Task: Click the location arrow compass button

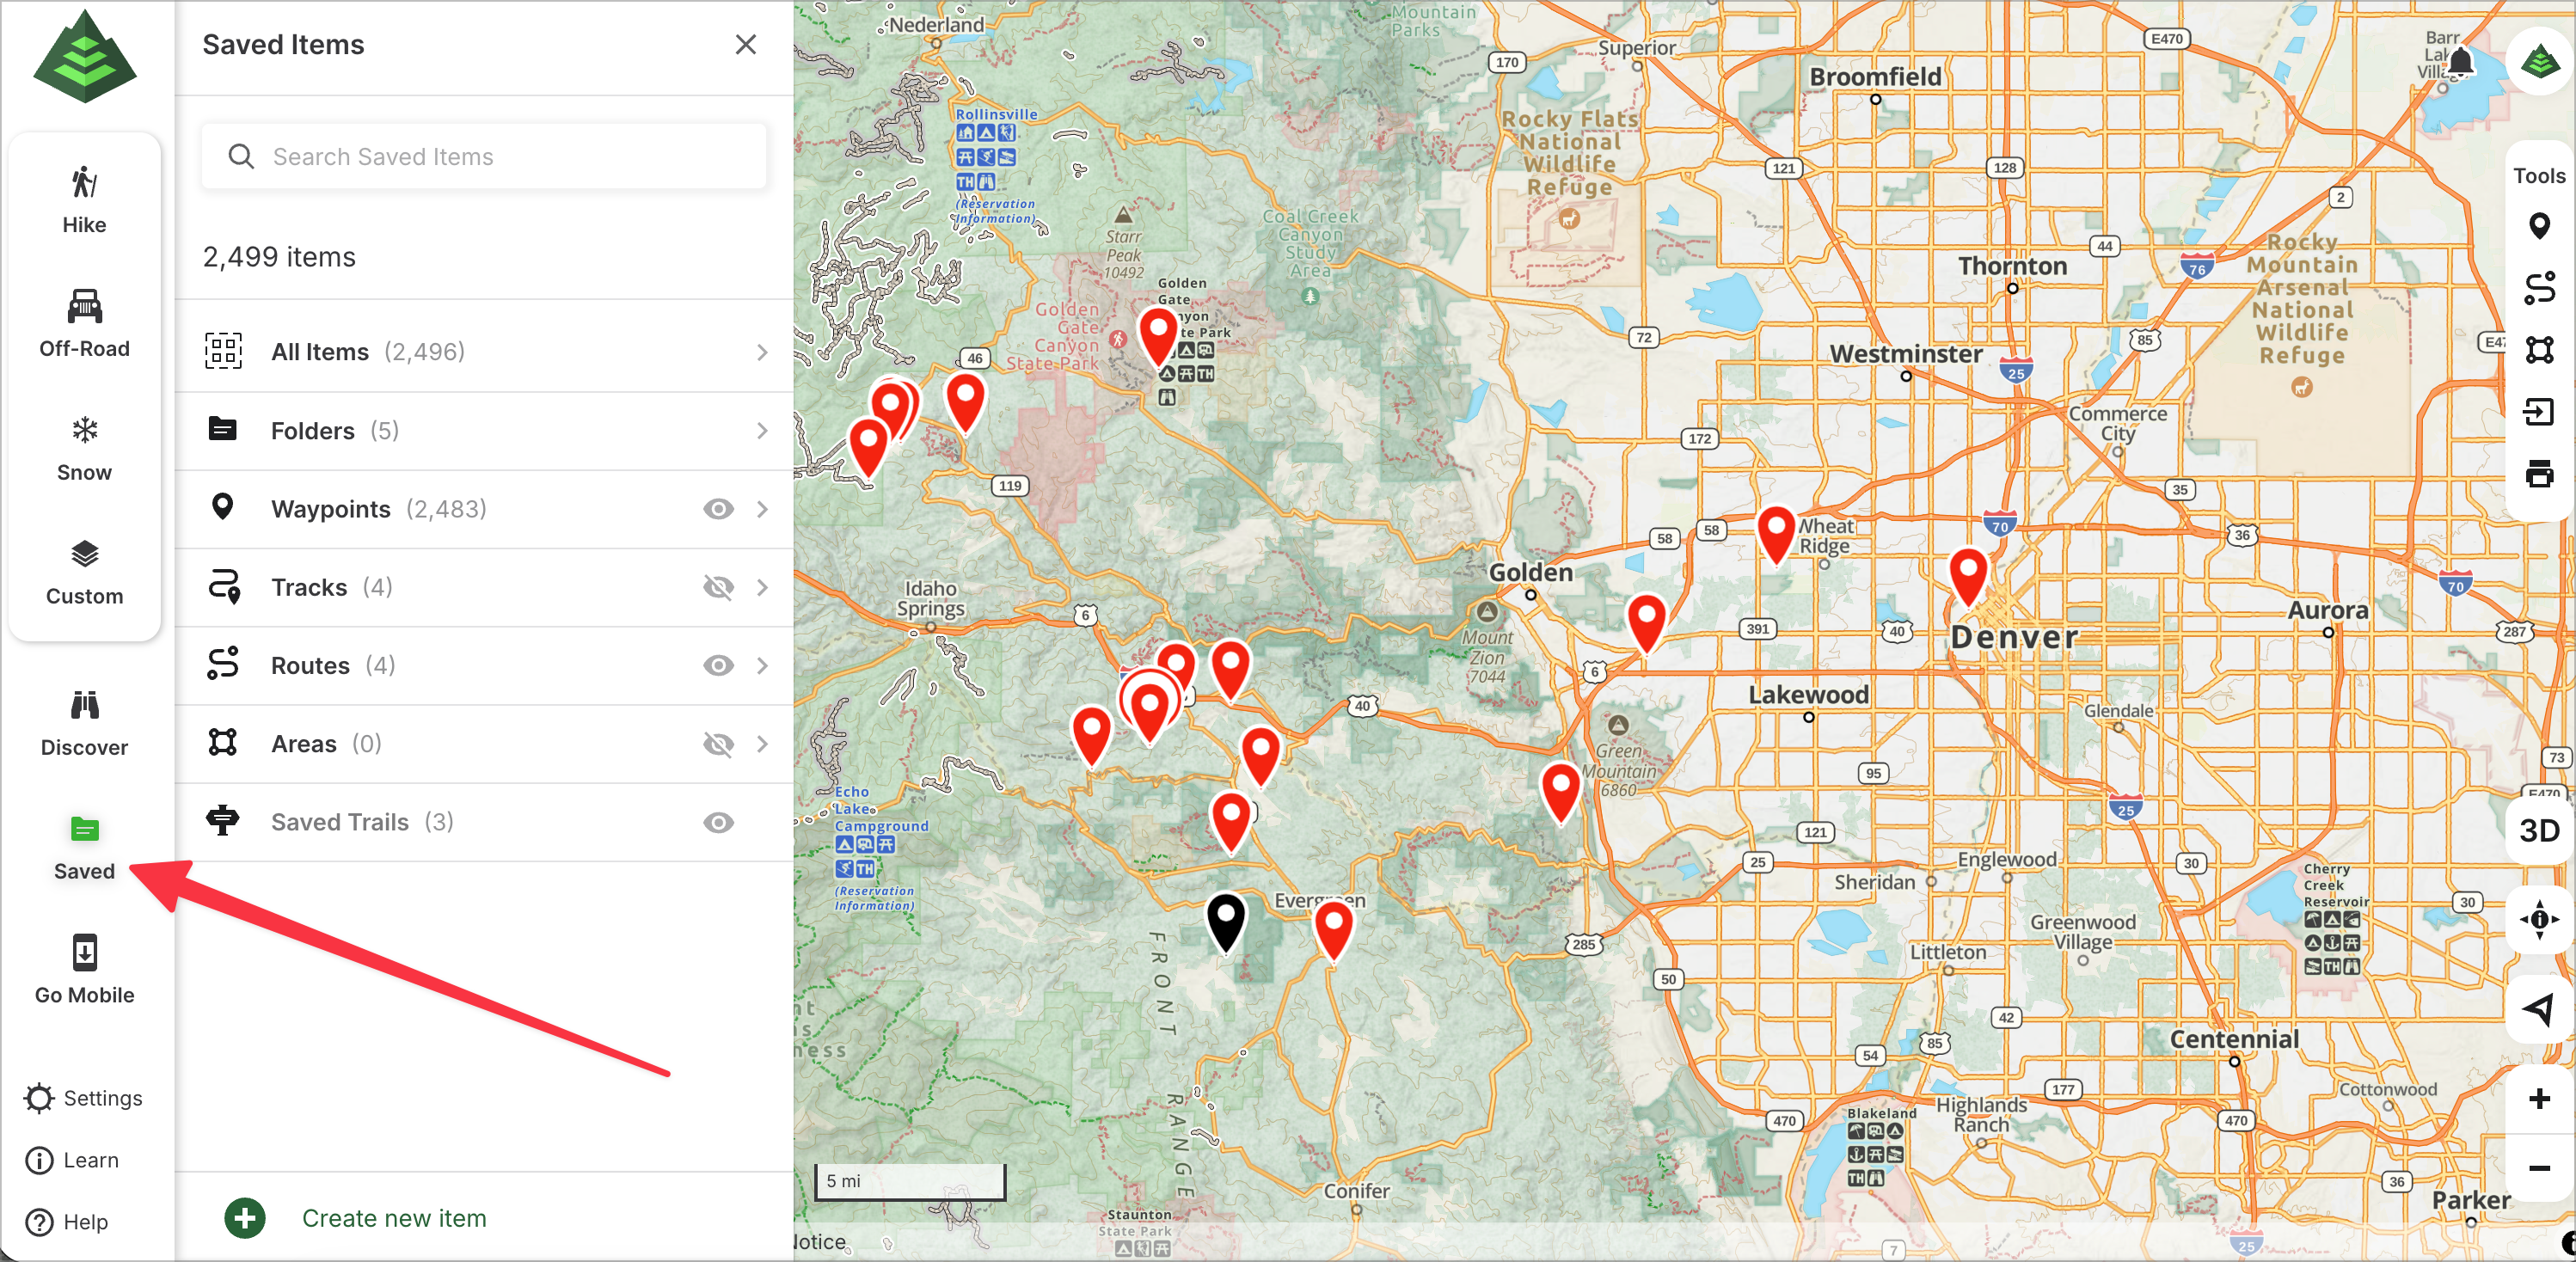Action: coord(2539,1008)
